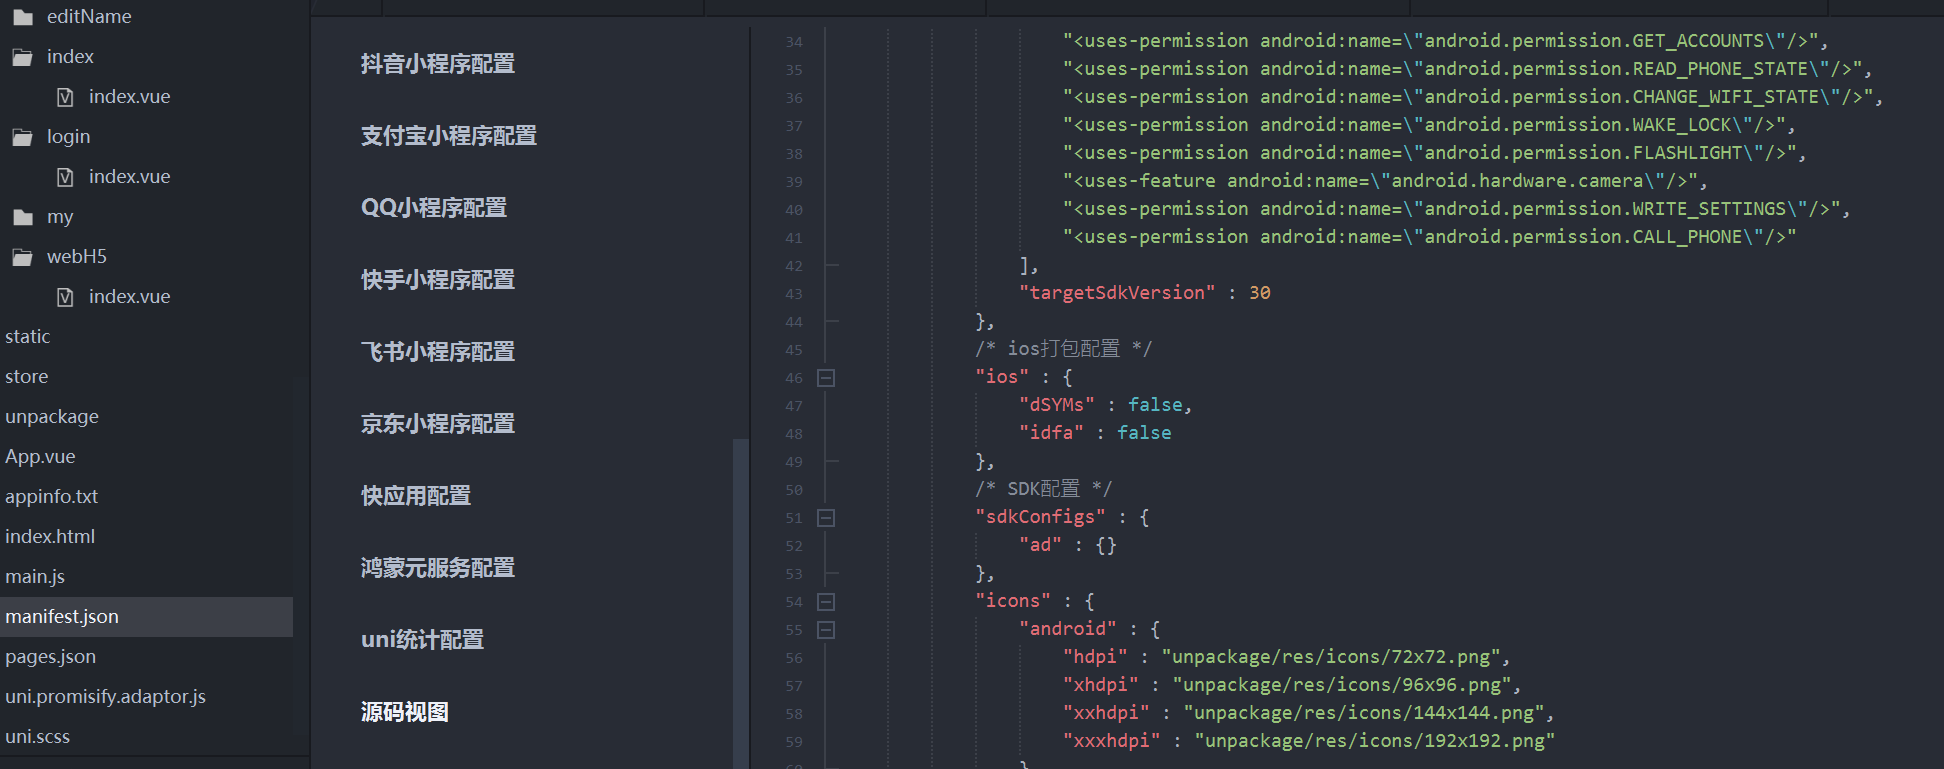Click "targetSdkVersion" key in the code
The height and width of the screenshot is (769, 1944).
tap(1117, 293)
